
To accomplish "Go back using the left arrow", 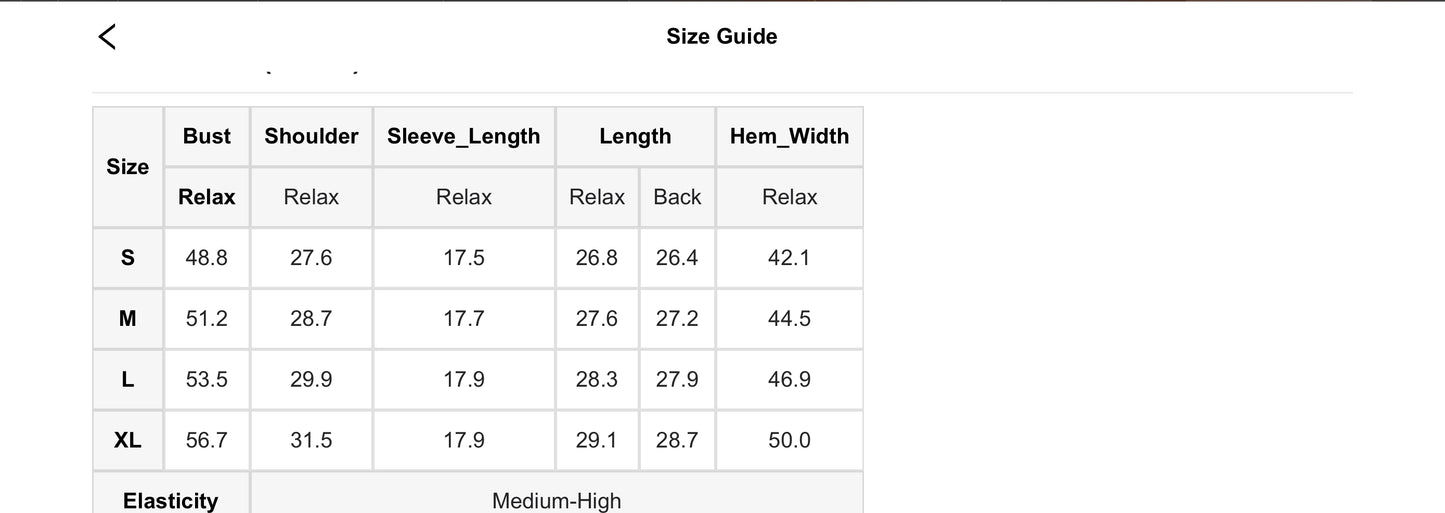I will tap(107, 37).
